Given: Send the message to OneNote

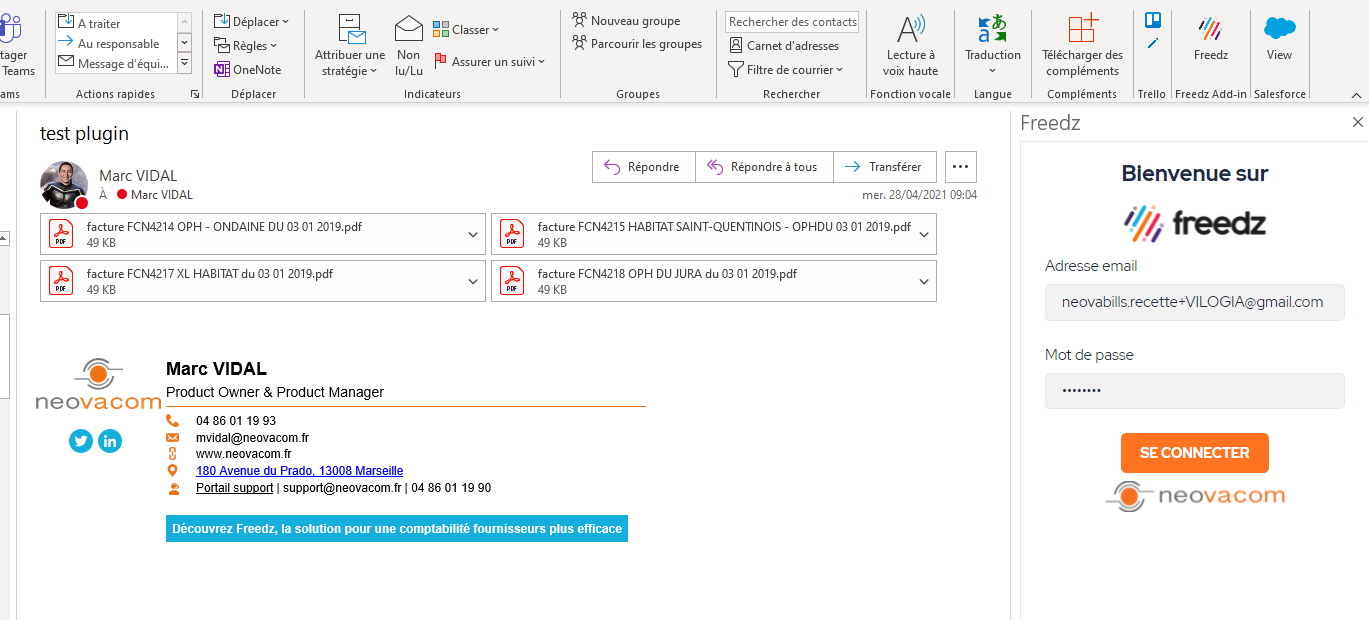Looking at the screenshot, I should click(248, 69).
